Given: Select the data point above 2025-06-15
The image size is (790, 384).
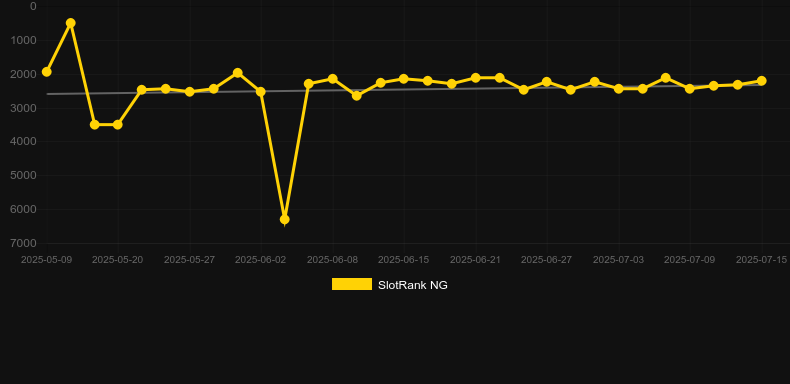Looking at the screenshot, I should (x=404, y=79).
